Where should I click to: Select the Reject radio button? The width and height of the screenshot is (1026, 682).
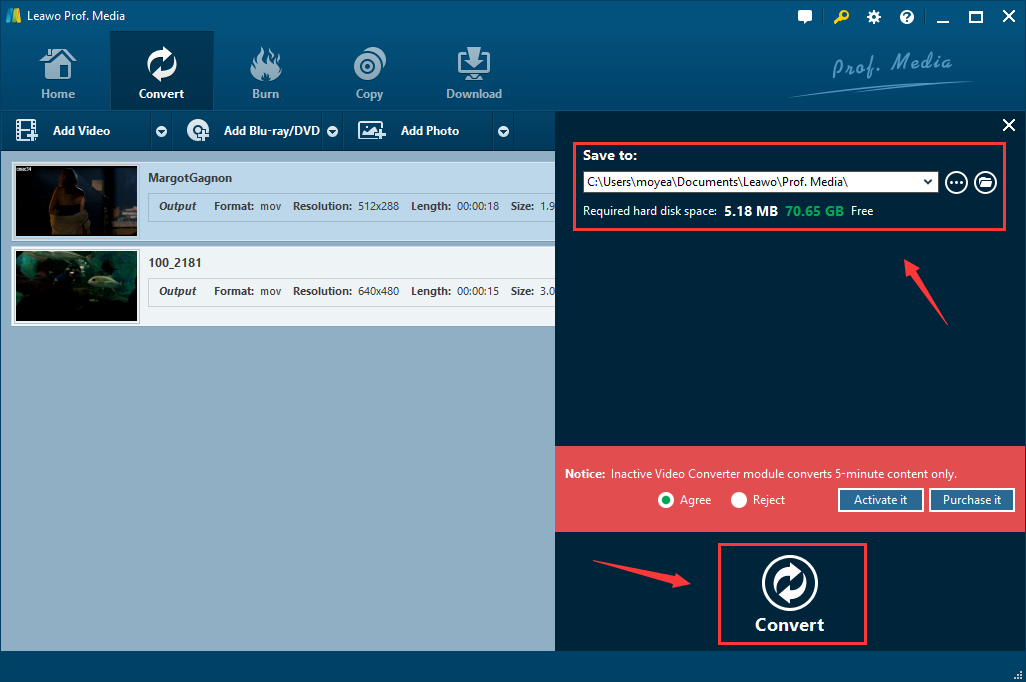point(739,500)
